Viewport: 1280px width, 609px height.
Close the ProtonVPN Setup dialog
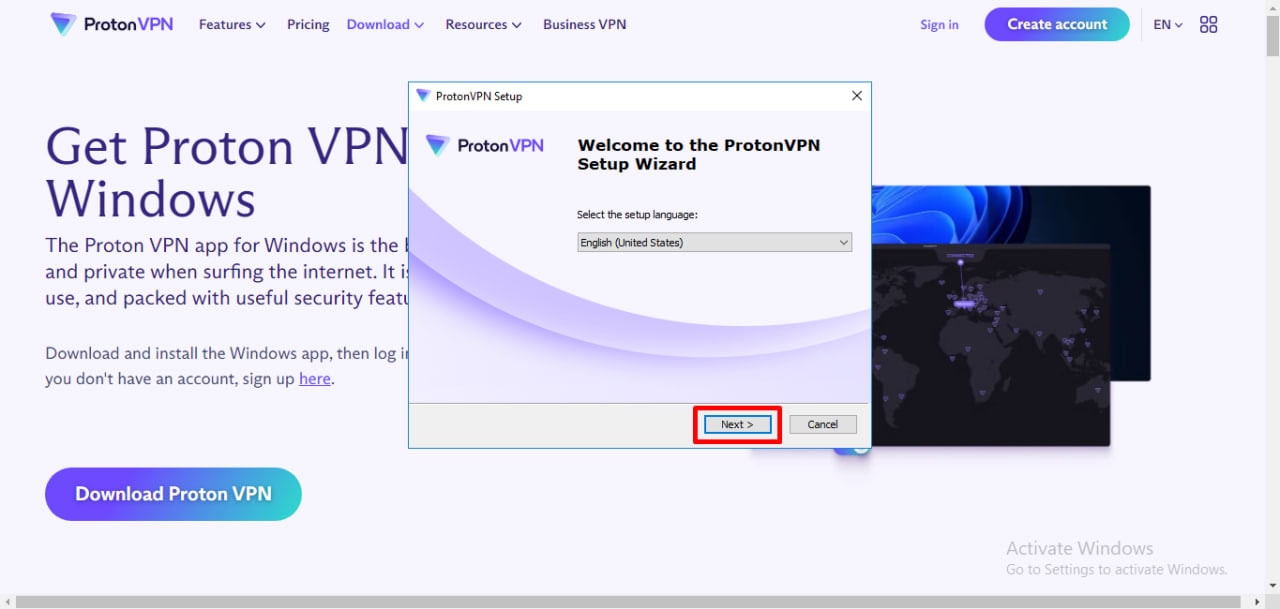tap(856, 96)
